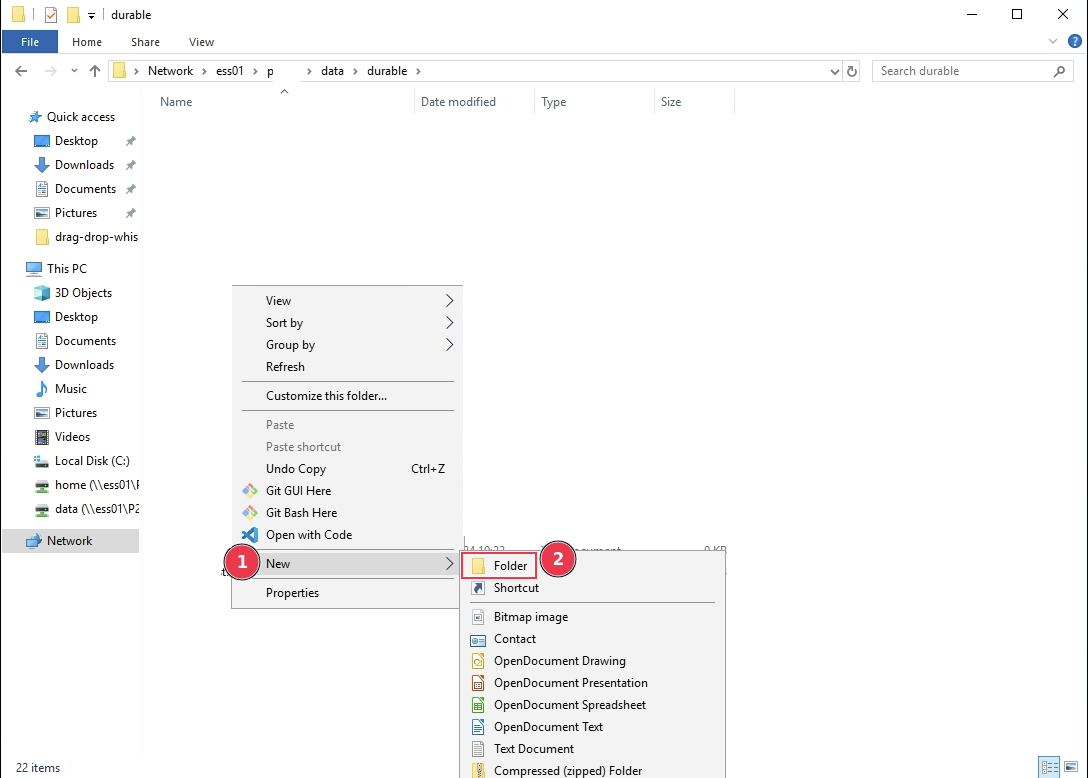Screen dimensions: 1088x778
Task: Open the drag-drop-whis folder in Quick access
Action: pos(86,237)
